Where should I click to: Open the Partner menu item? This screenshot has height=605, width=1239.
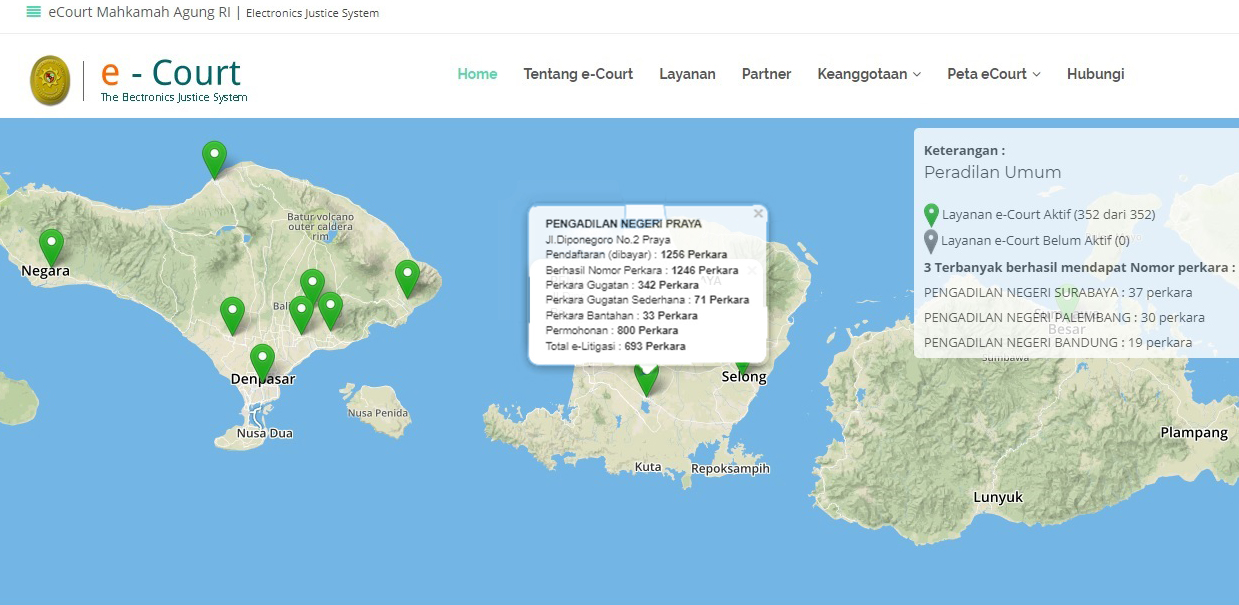tap(766, 74)
